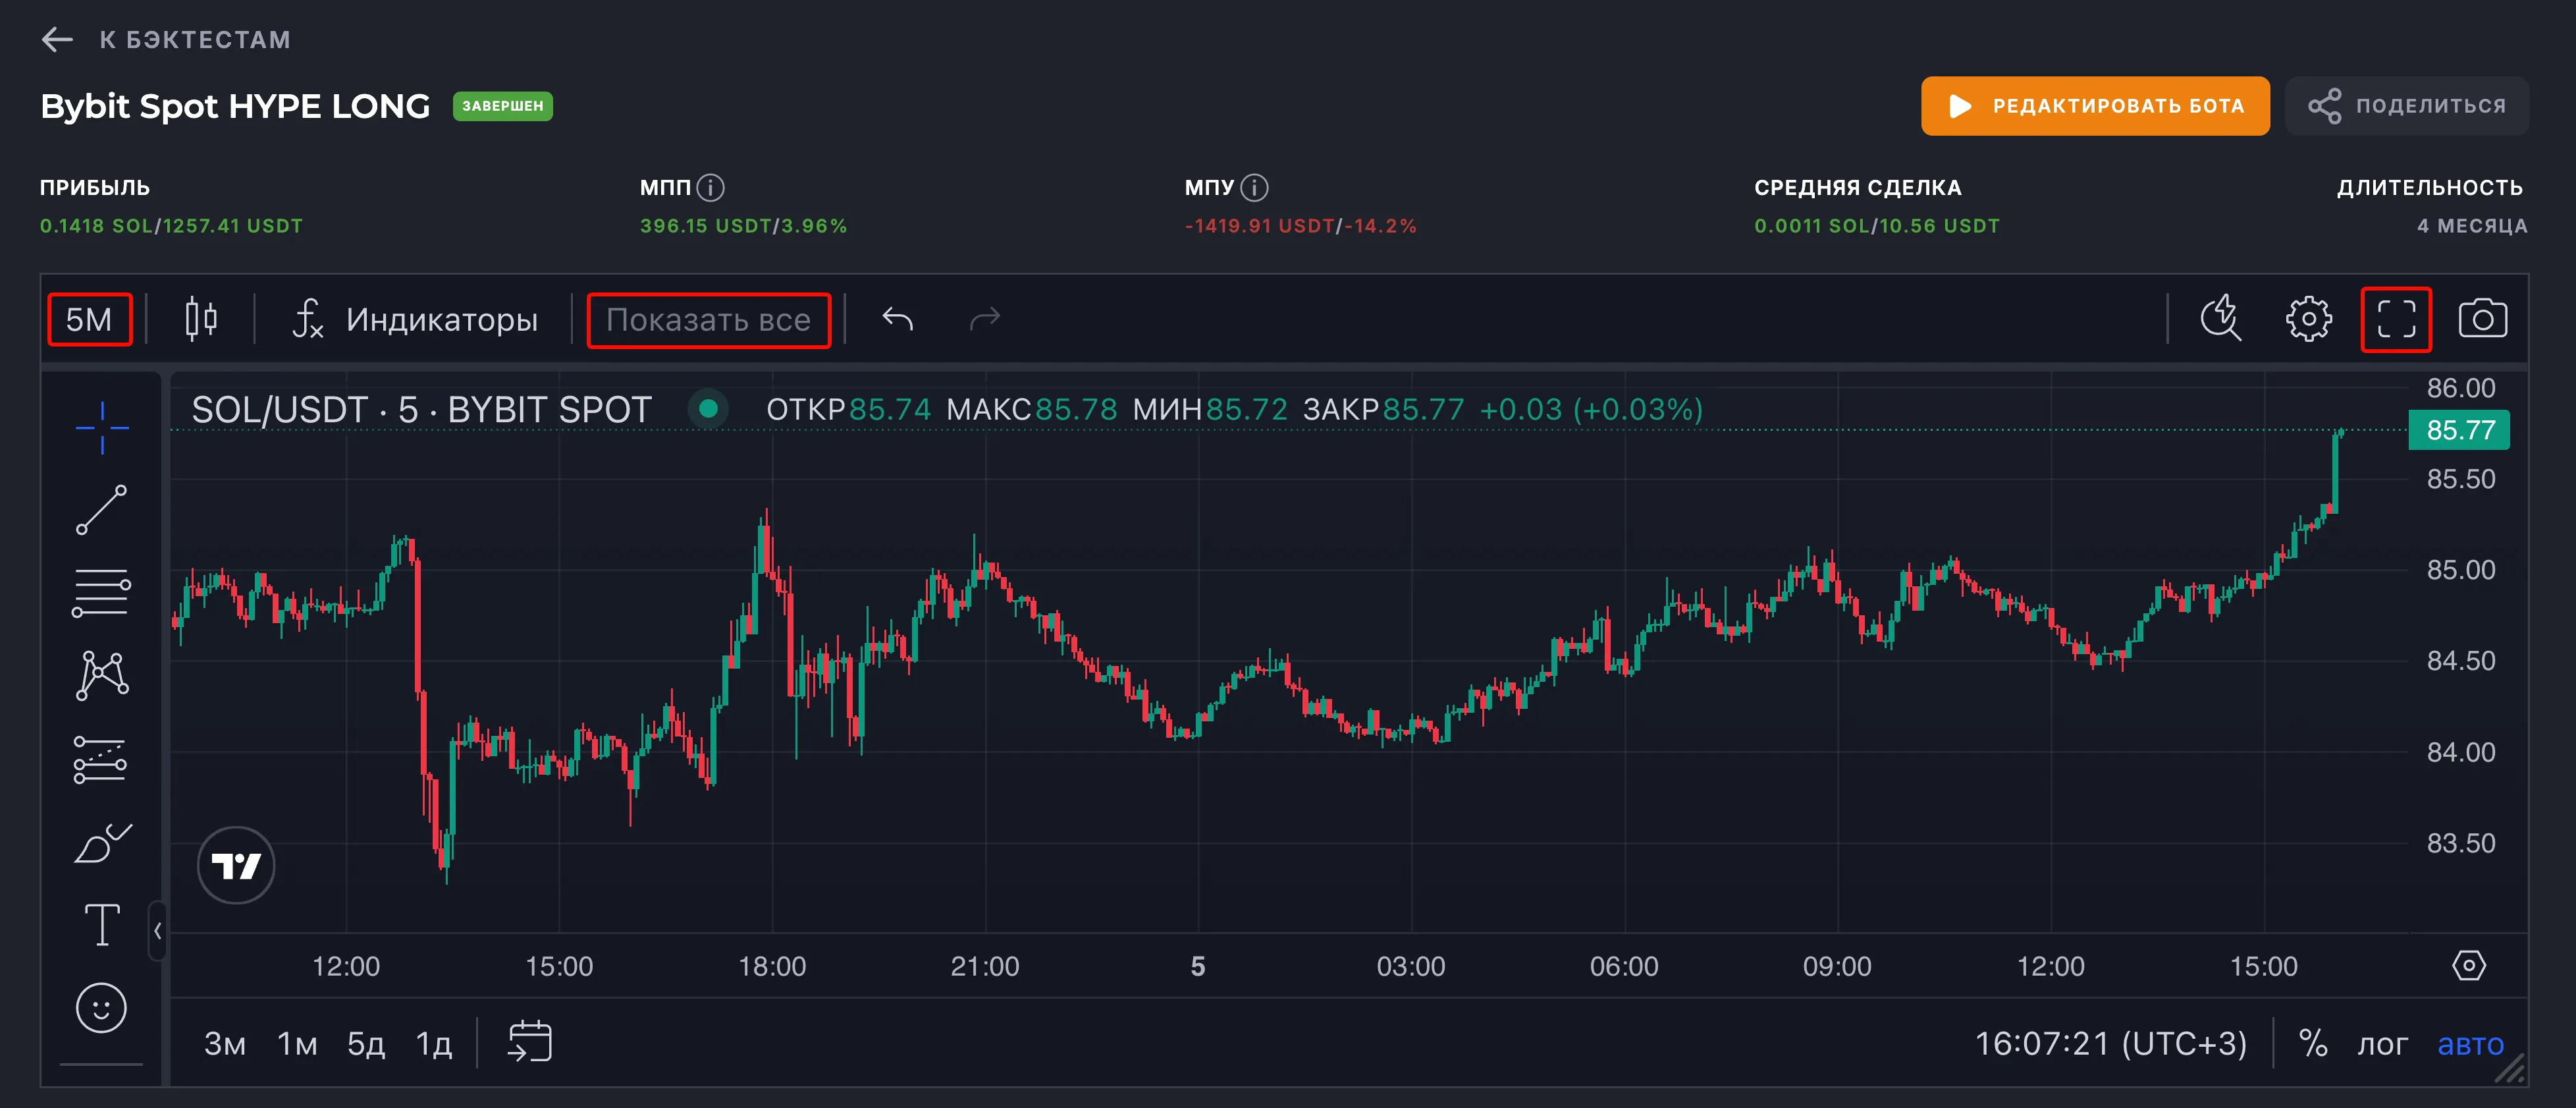Select the crosshair cursor tool

pos(102,428)
